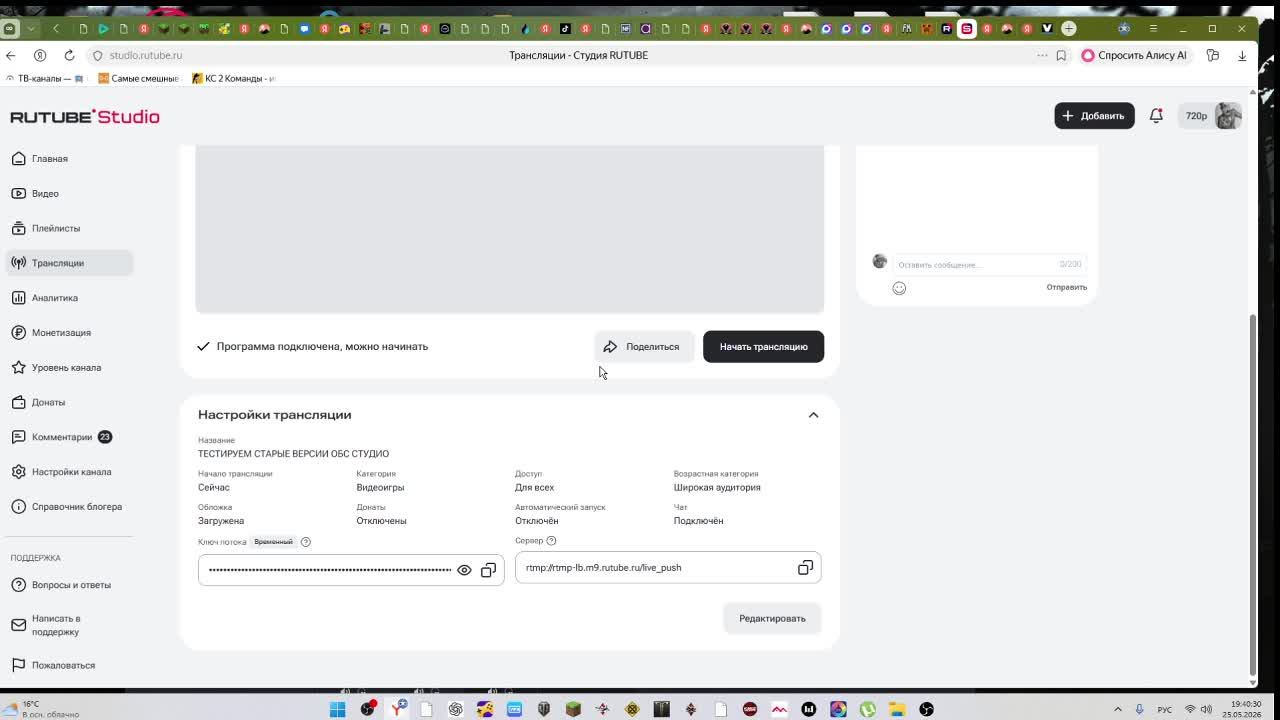The width and height of the screenshot is (1280, 720).
Task: Click the stream preview placeholder area
Action: 509,229
